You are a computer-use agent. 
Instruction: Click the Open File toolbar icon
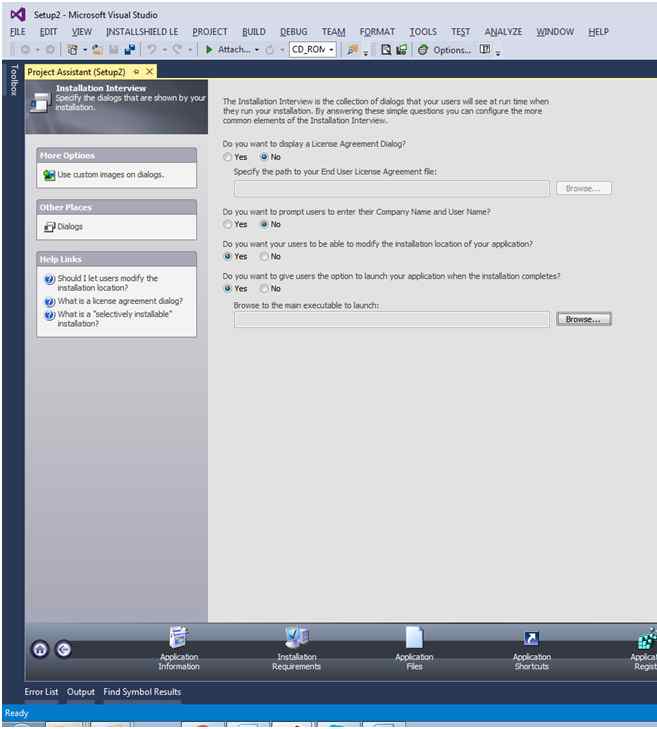[x=97, y=49]
